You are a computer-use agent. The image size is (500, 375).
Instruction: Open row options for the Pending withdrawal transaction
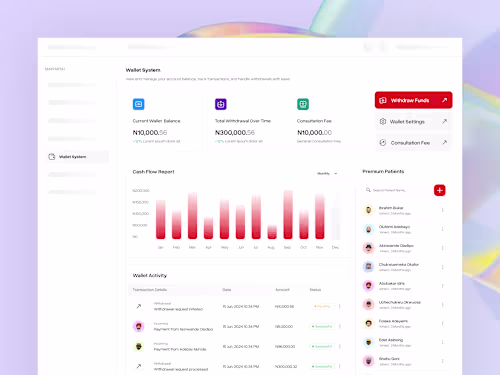pyautogui.click(x=340, y=306)
